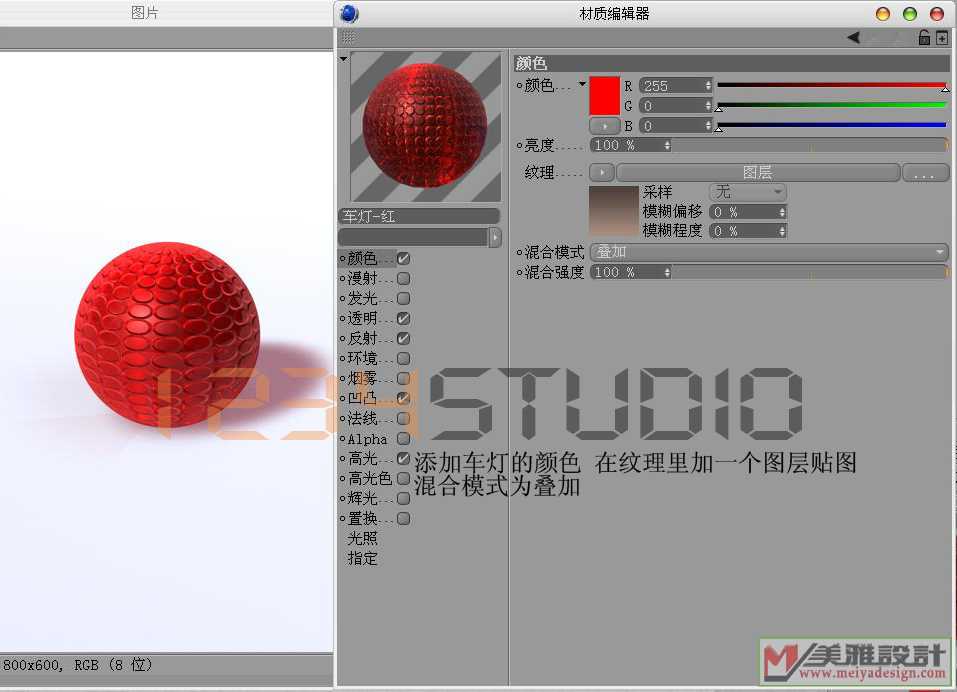Click the 图层 texture button
Screen dimensions: 957x692
pyautogui.click(x=758, y=173)
